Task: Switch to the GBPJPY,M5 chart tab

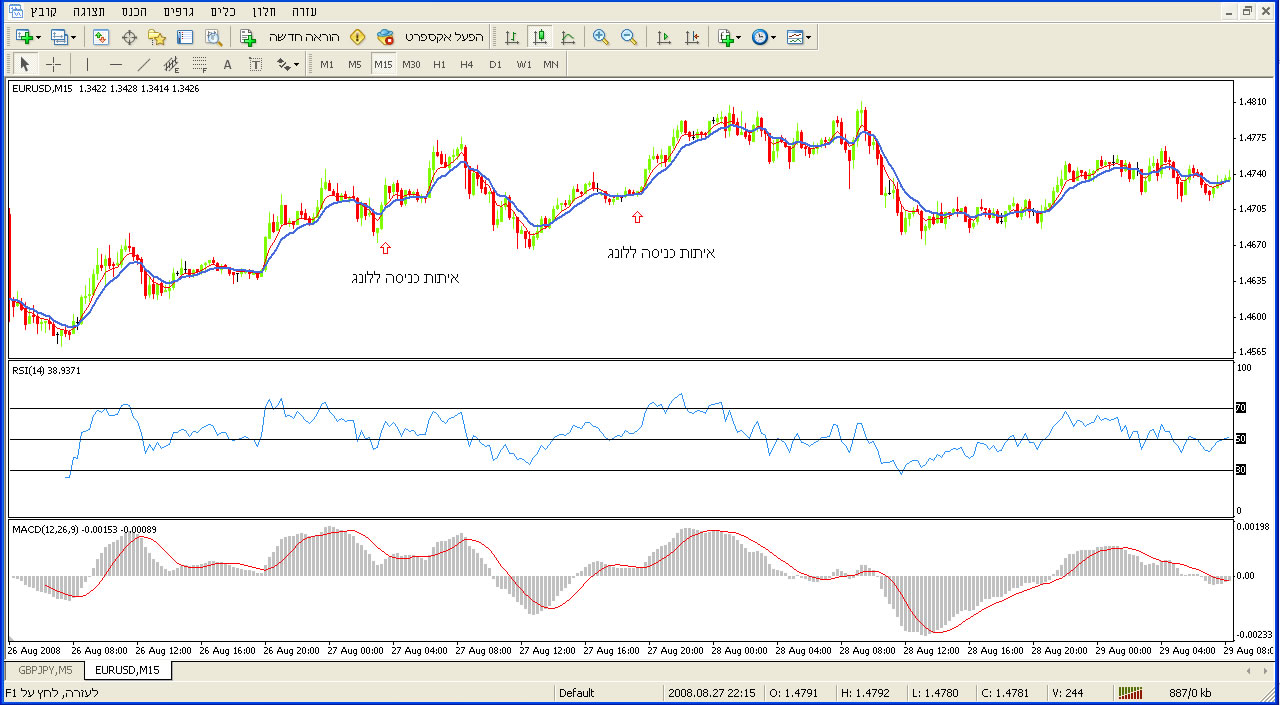Action: tap(46, 669)
